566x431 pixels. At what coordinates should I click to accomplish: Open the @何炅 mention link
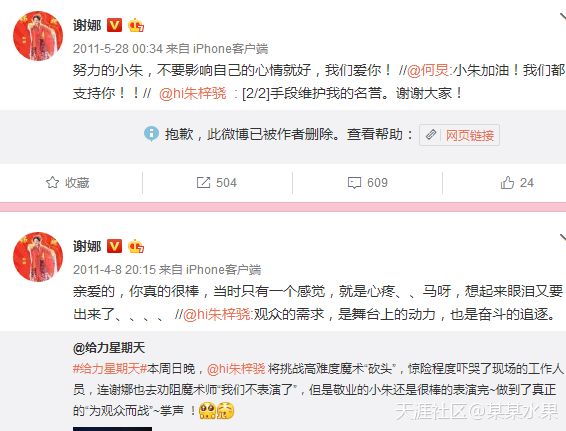428,70
